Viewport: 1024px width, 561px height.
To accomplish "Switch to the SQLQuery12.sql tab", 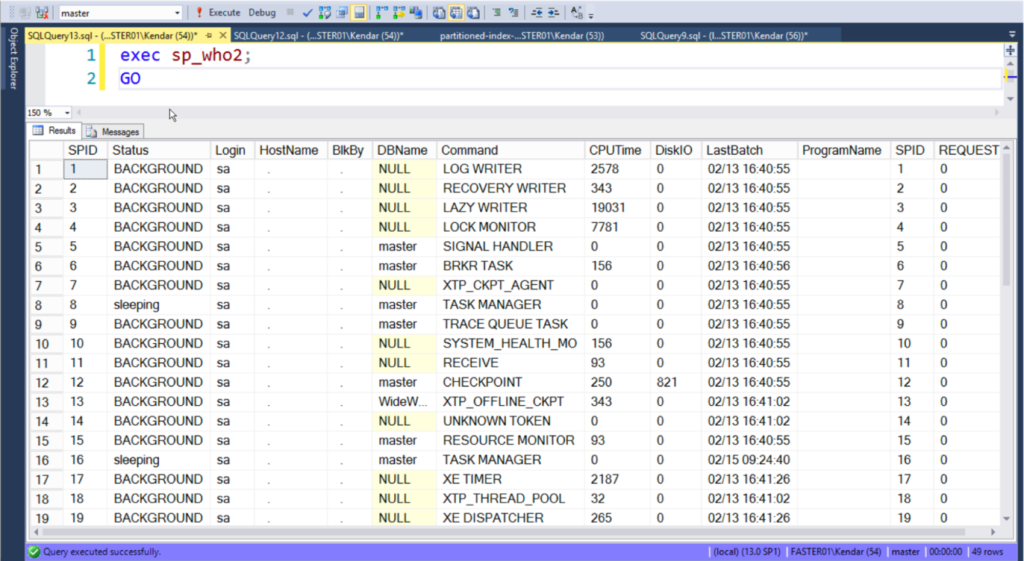I will point(317,35).
